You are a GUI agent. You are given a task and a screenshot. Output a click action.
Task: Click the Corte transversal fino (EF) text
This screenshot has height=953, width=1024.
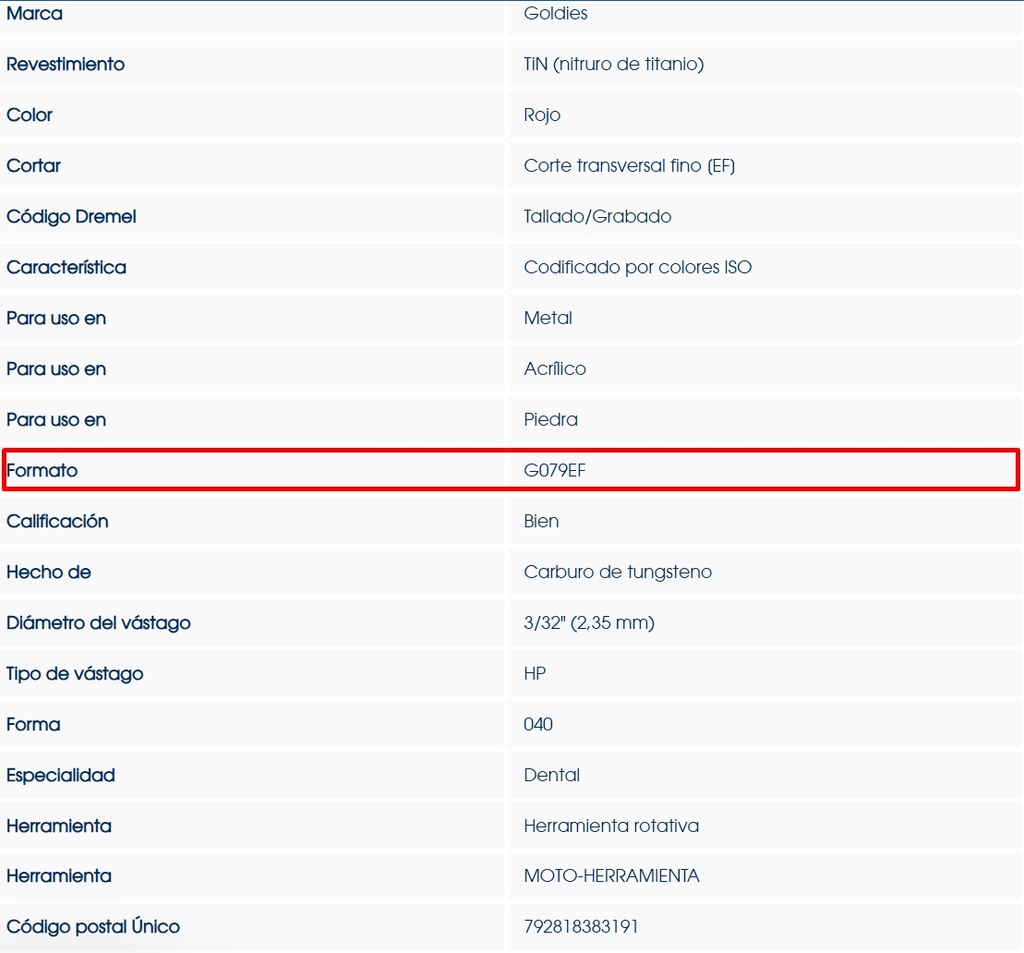coord(629,166)
